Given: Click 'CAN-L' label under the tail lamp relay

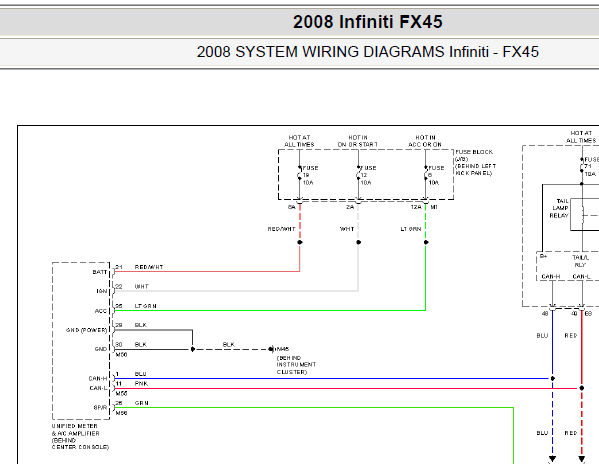Looking at the screenshot, I should click(x=581, y=276).
